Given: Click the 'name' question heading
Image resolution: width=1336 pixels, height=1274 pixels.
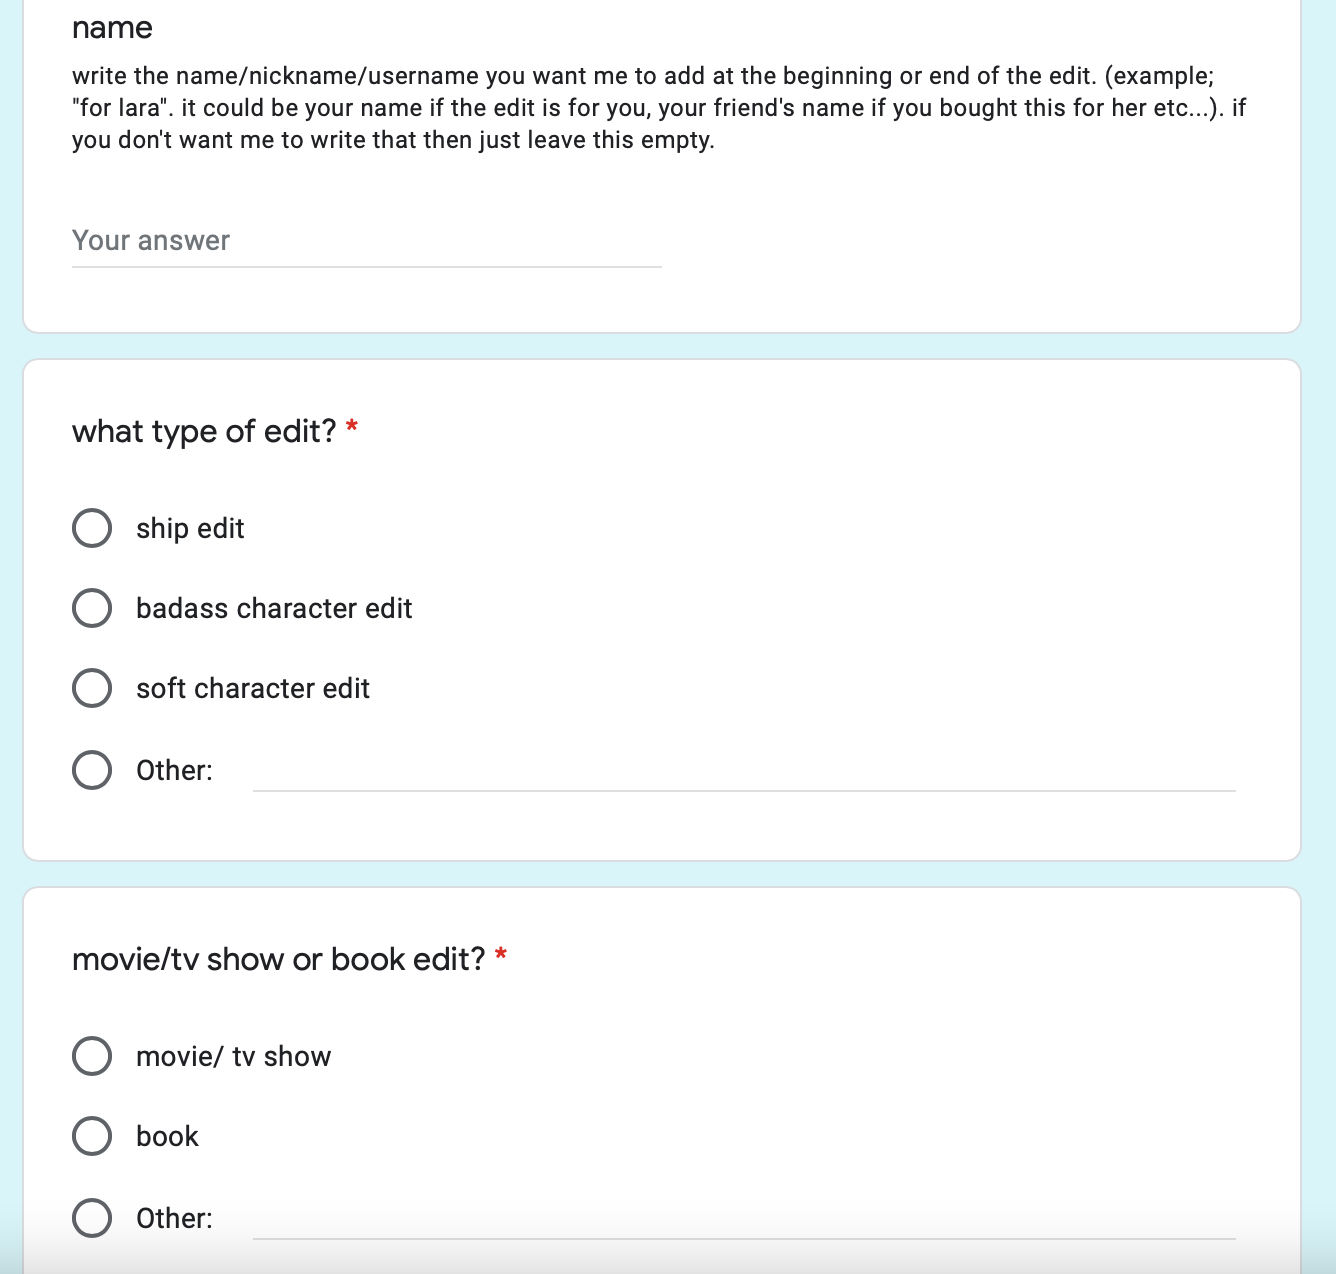Looking at the screenshot, I should [112, 27].
